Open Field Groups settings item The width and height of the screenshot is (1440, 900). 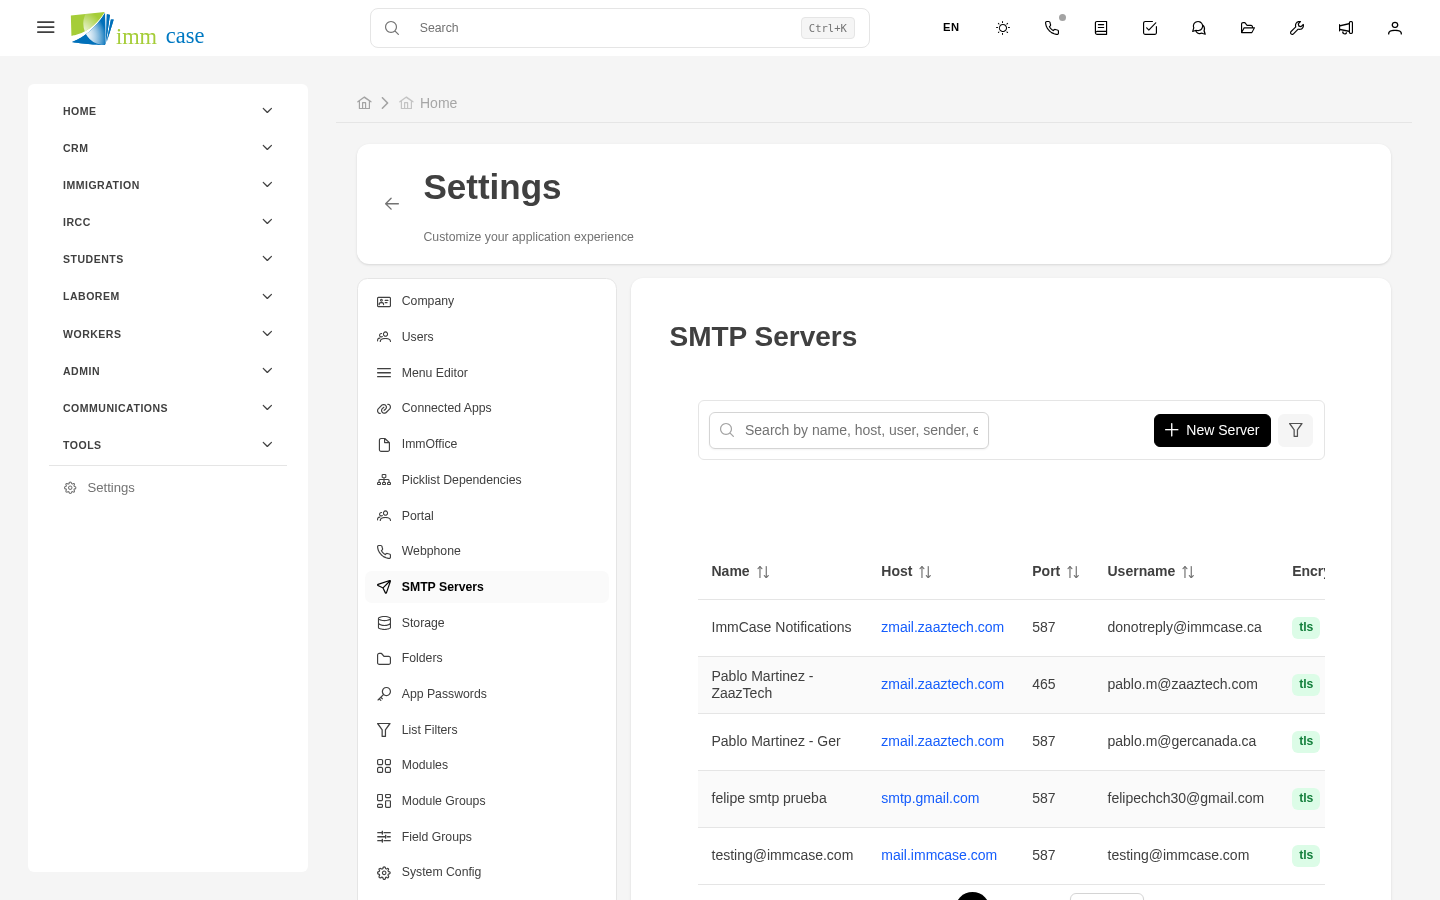click(x=487, y=837)
